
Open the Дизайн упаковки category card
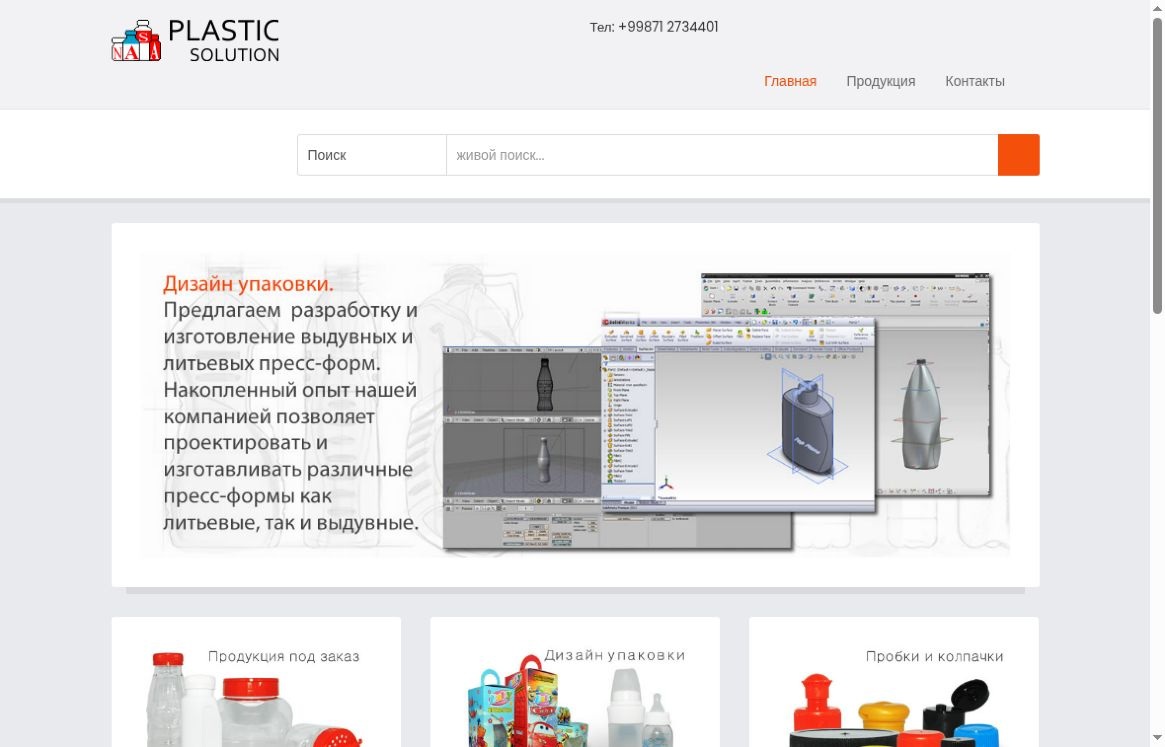(575, 682)
